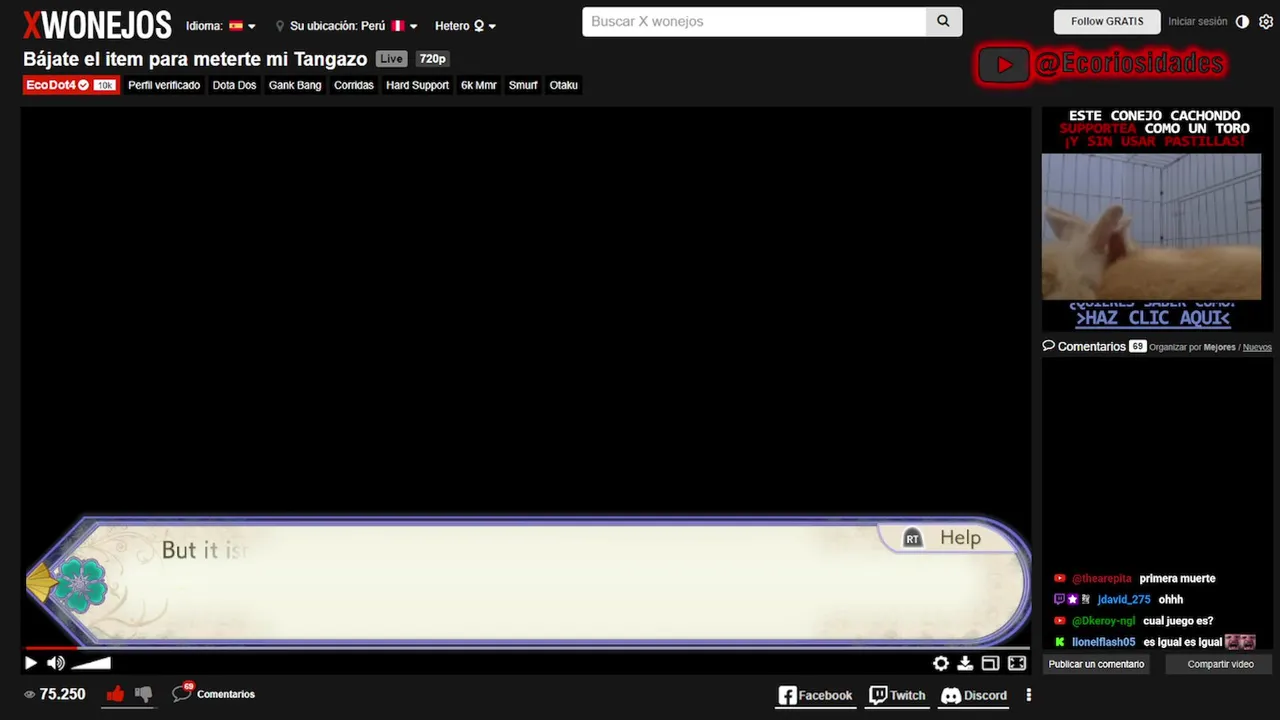
Task: Open the header settings gear icon
Action: pyautogui.click(x=1266, y=21)
